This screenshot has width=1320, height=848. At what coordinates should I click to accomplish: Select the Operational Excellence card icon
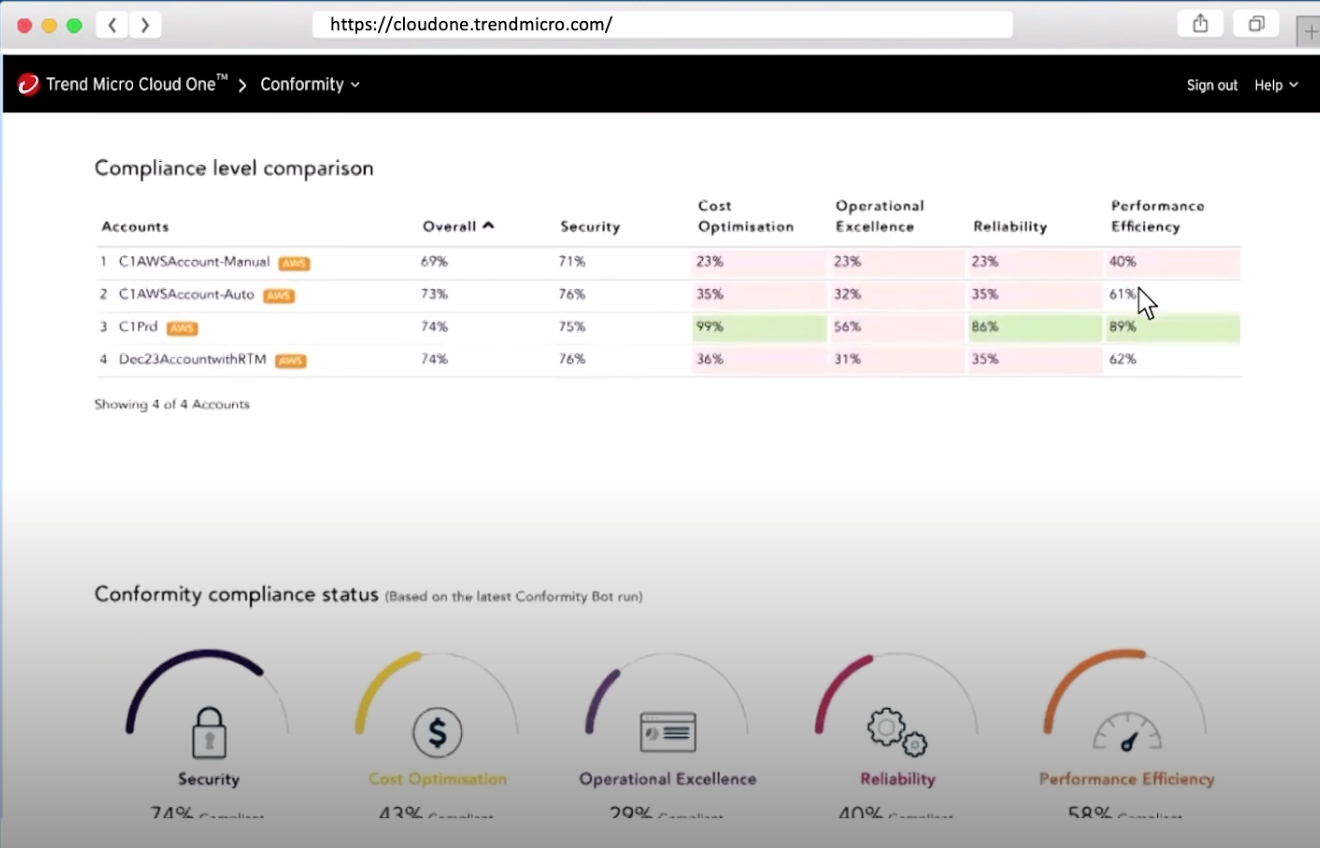(666, 731)
